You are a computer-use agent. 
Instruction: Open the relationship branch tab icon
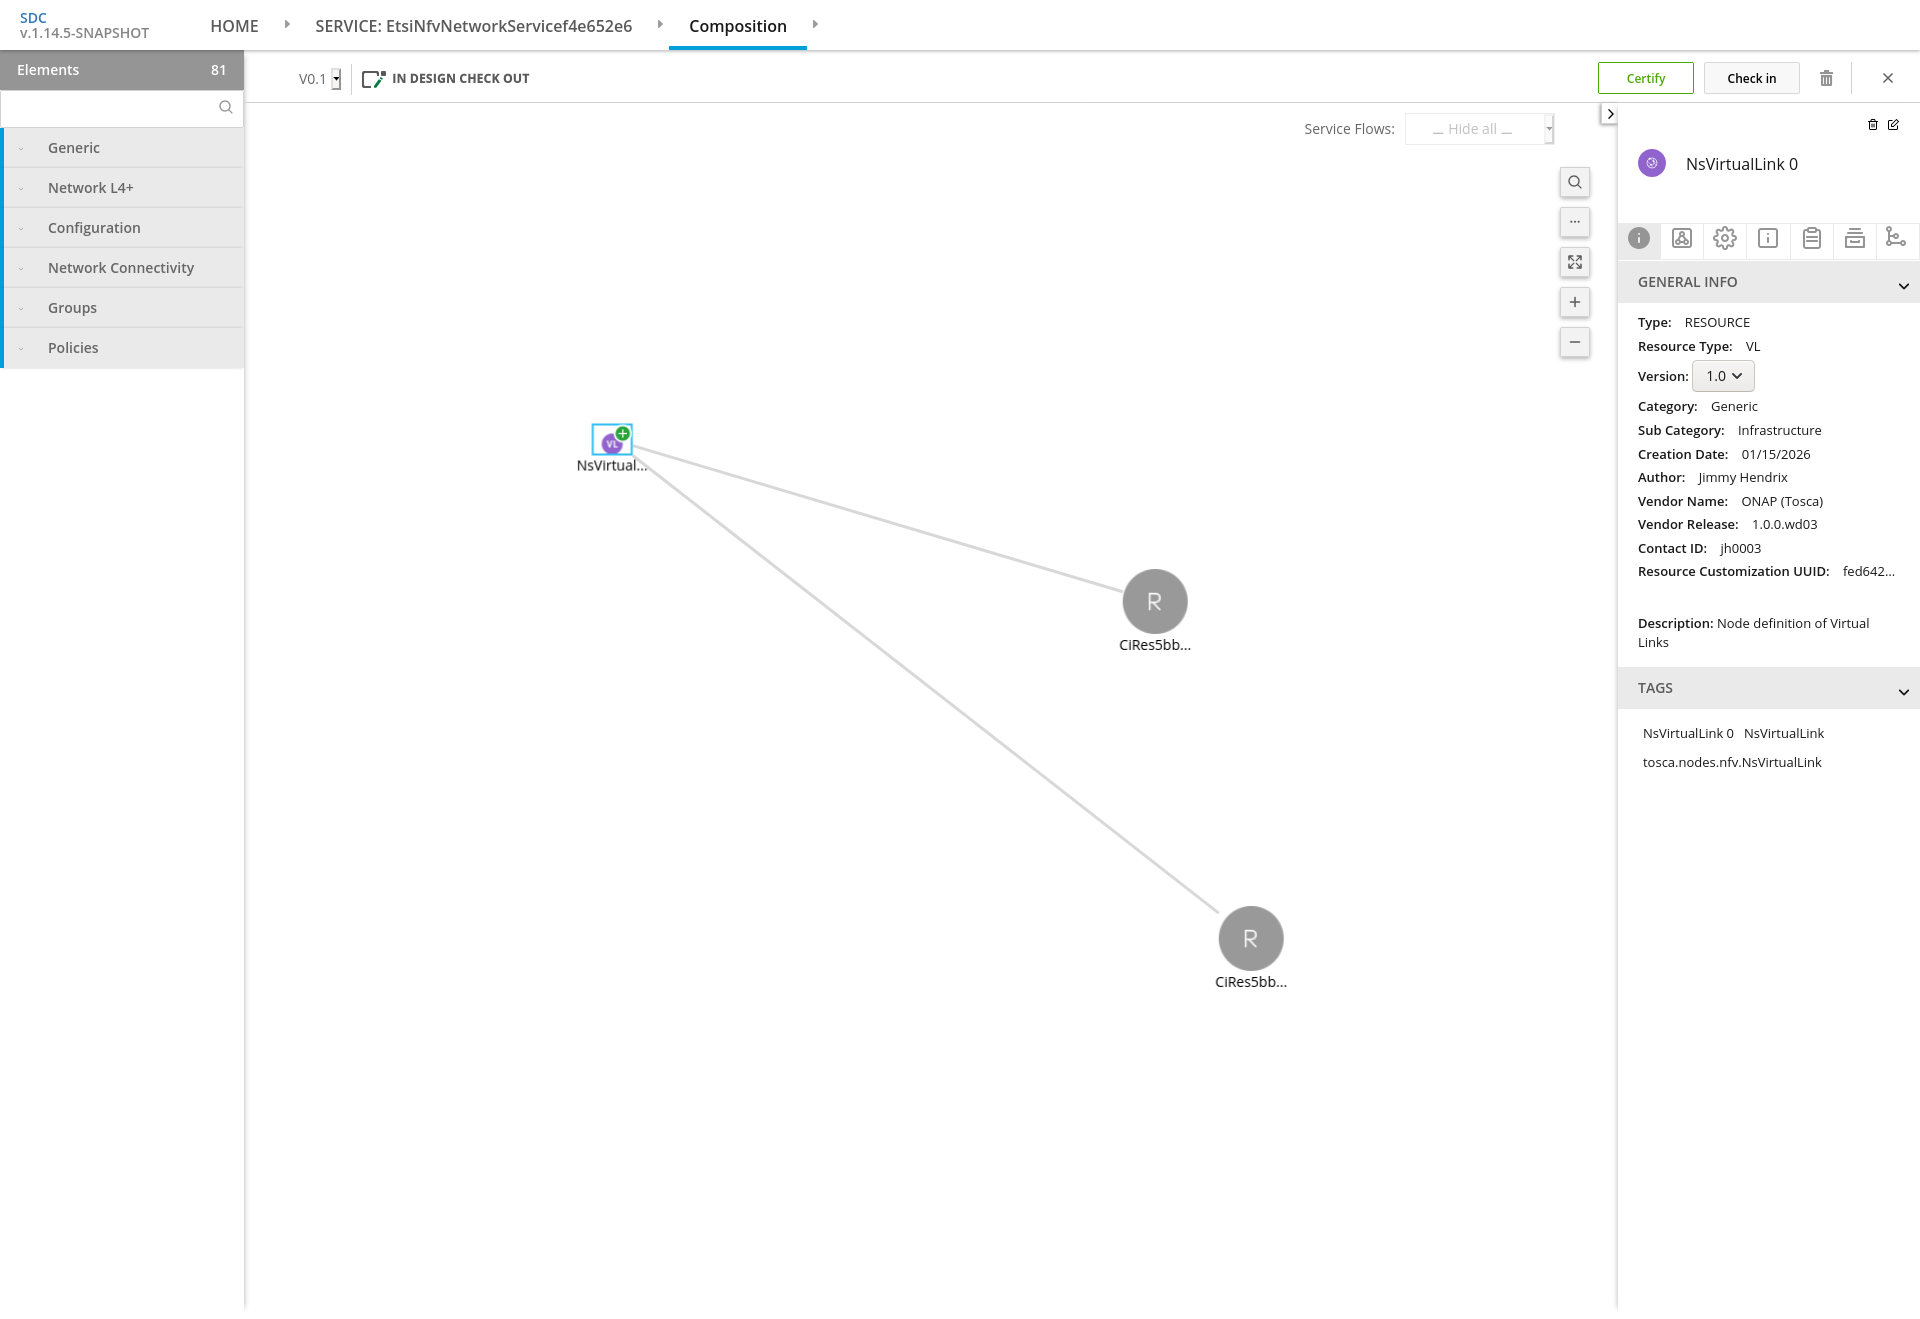(1895, 237)
